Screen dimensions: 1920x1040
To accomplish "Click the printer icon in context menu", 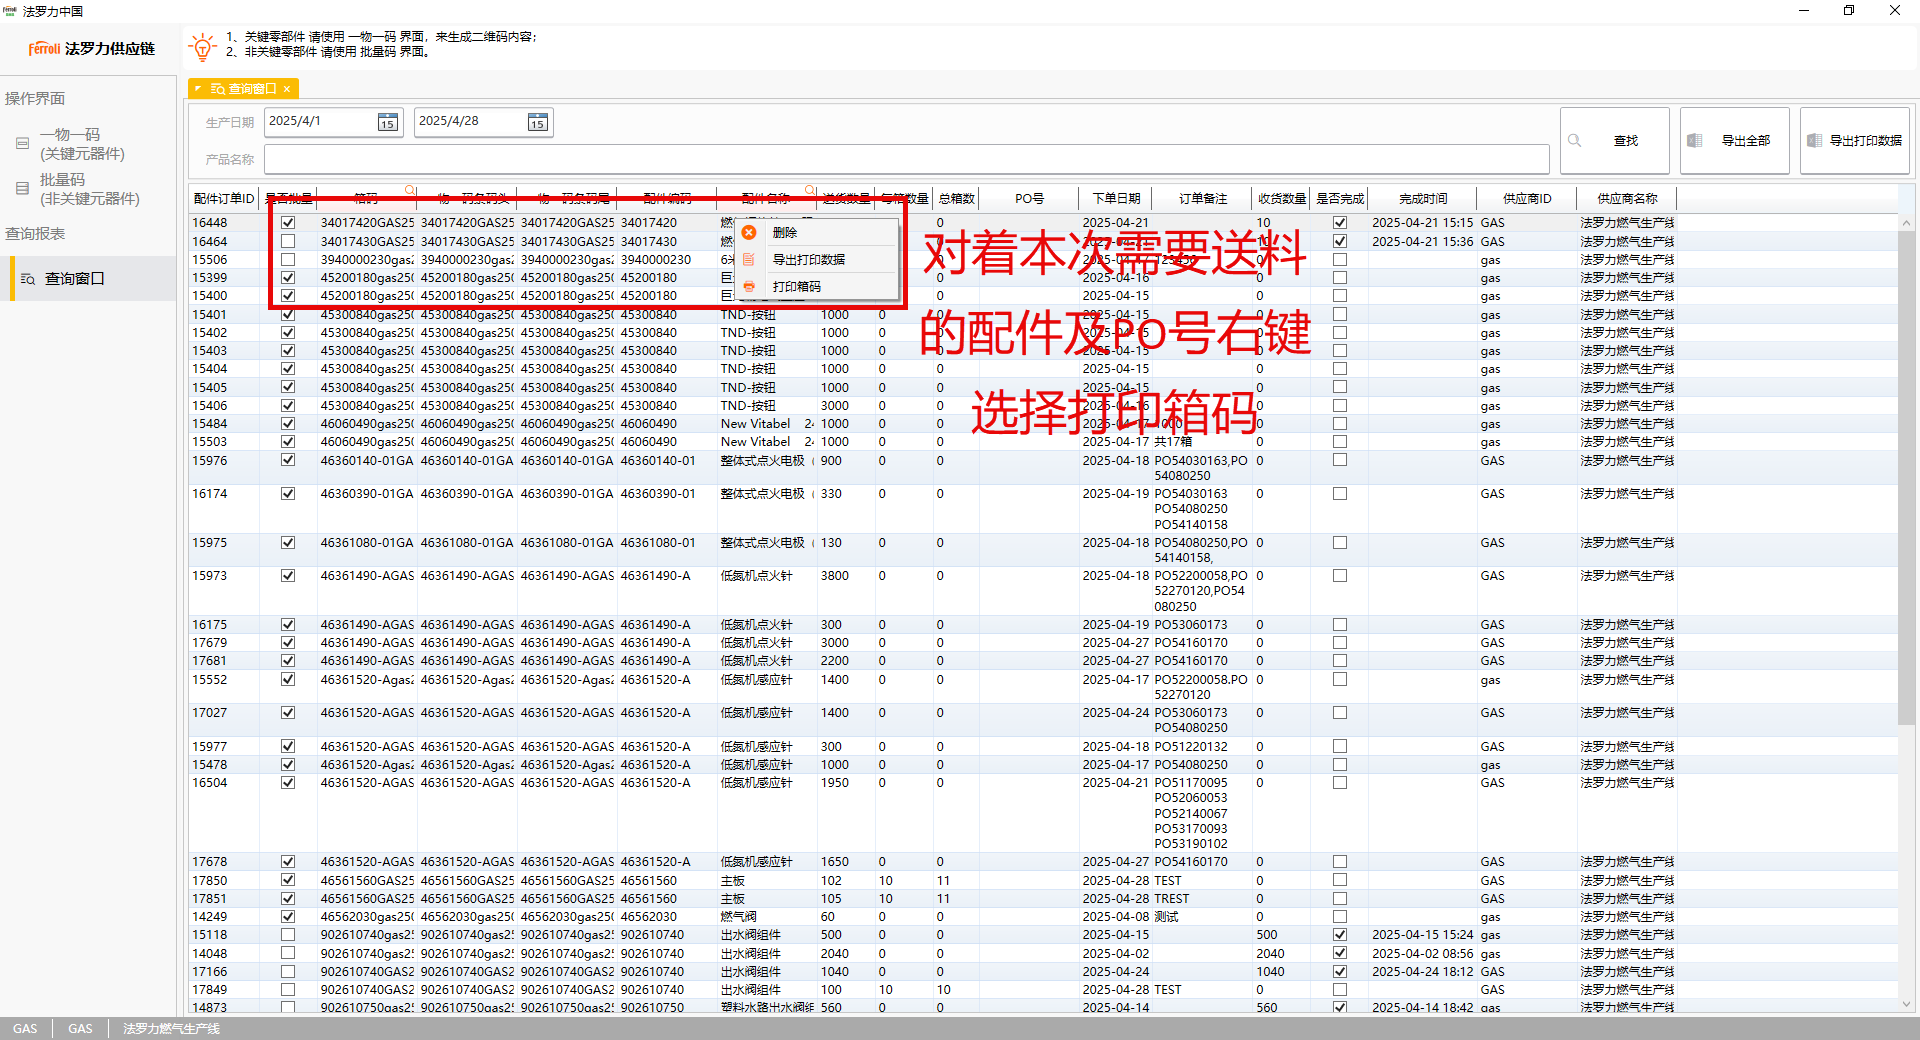I will pyautogui.click(x=749, y=286).
